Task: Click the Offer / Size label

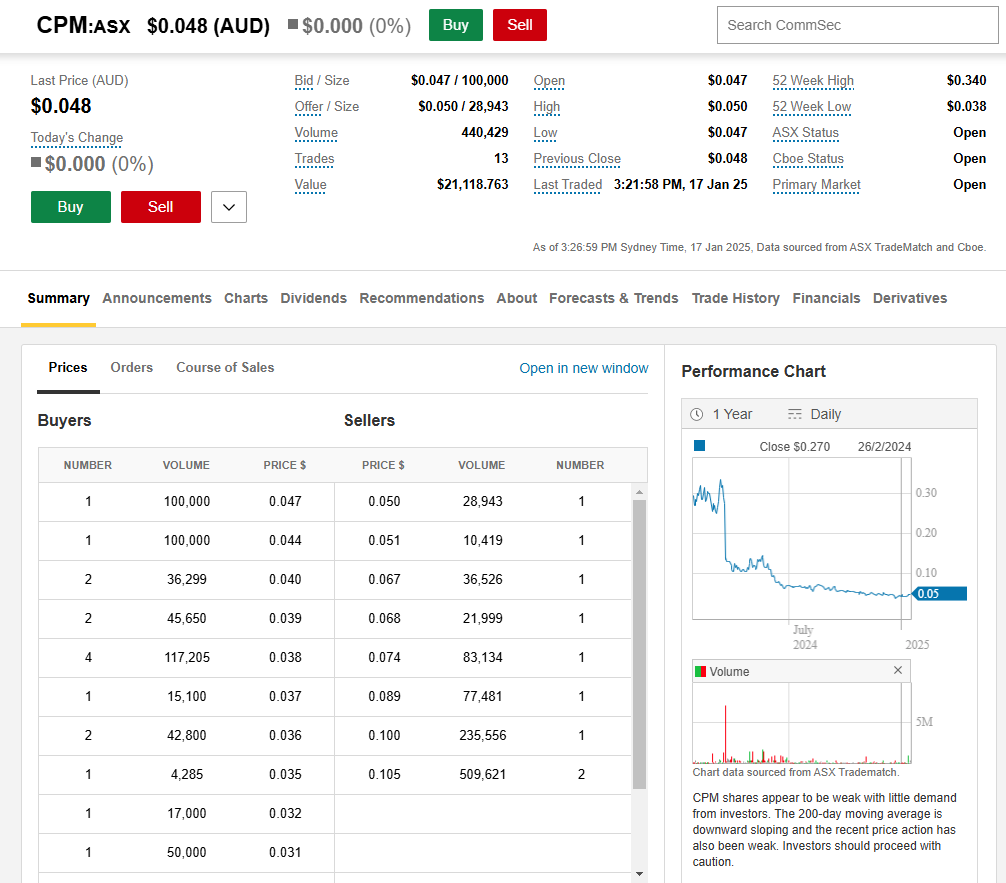Action: click(327, 107)
